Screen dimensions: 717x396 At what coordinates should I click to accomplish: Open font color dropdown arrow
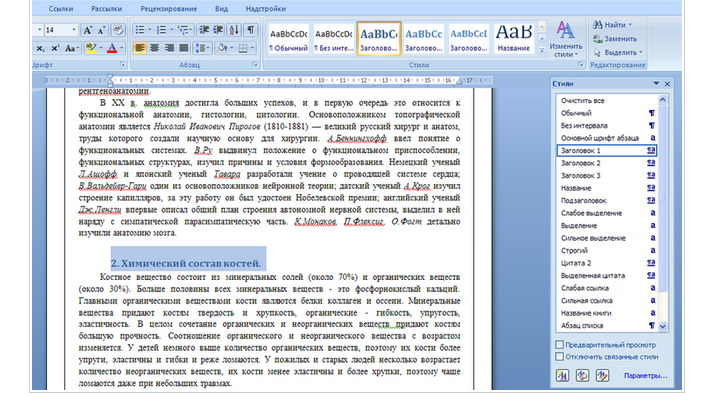121,48
